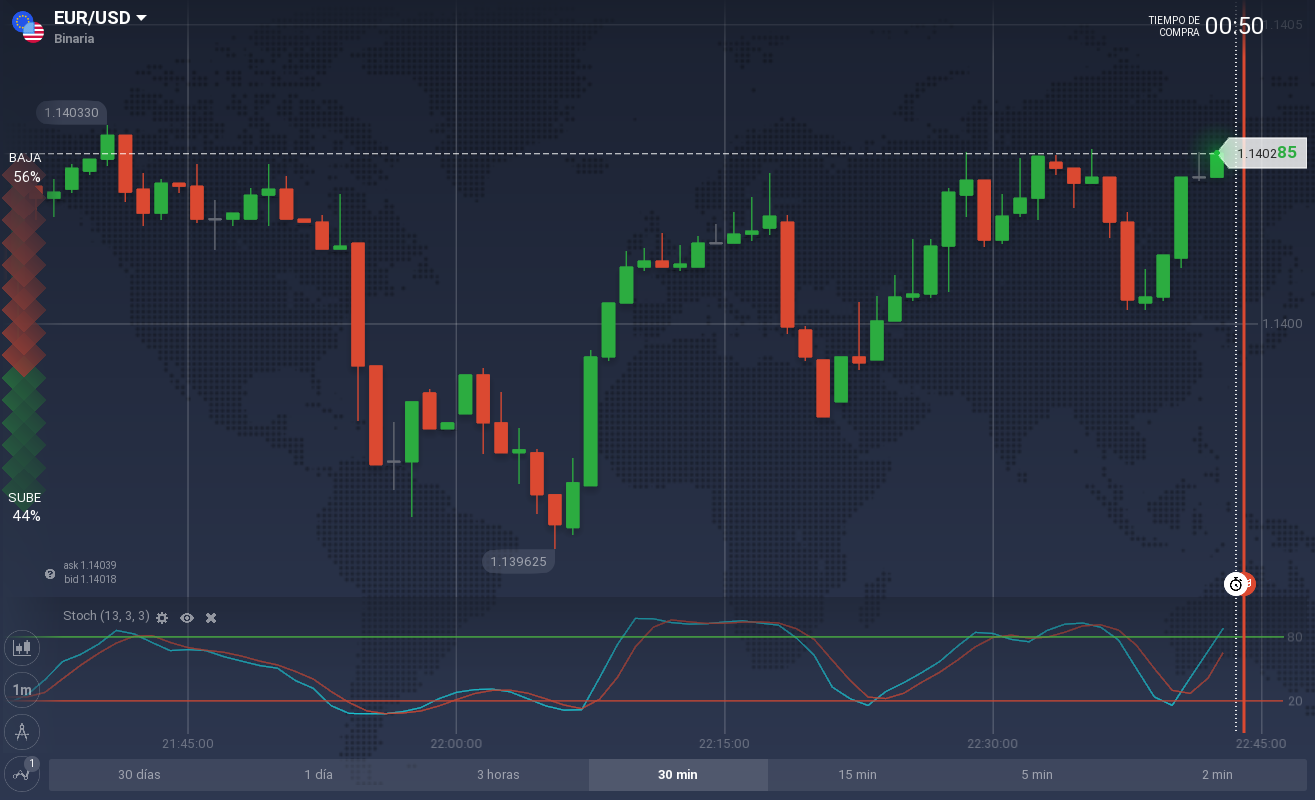Click the purchase time countdown 00:50
The width and height of the screenshot is (1315, 800).
[1234, 26]
